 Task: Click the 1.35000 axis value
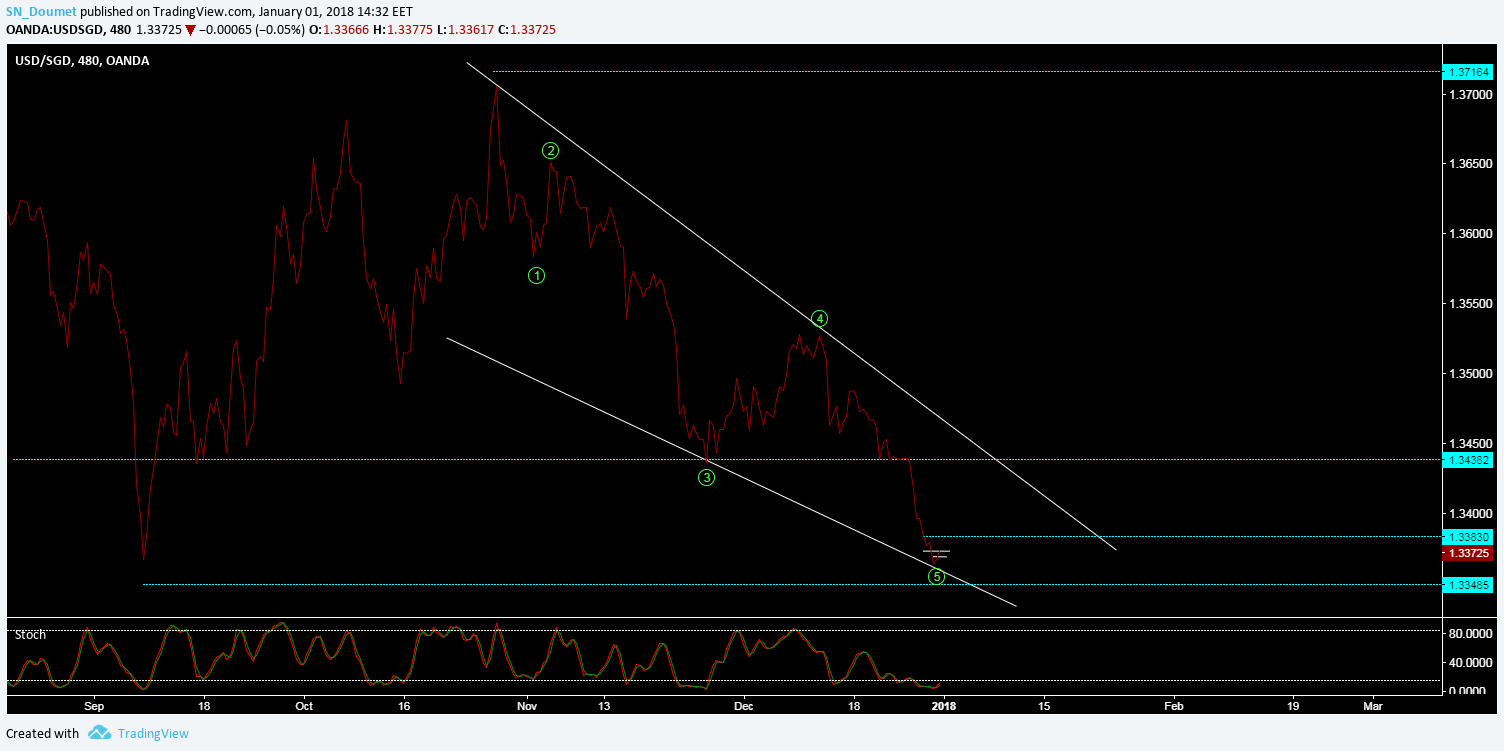click(x=1471, y=373)
